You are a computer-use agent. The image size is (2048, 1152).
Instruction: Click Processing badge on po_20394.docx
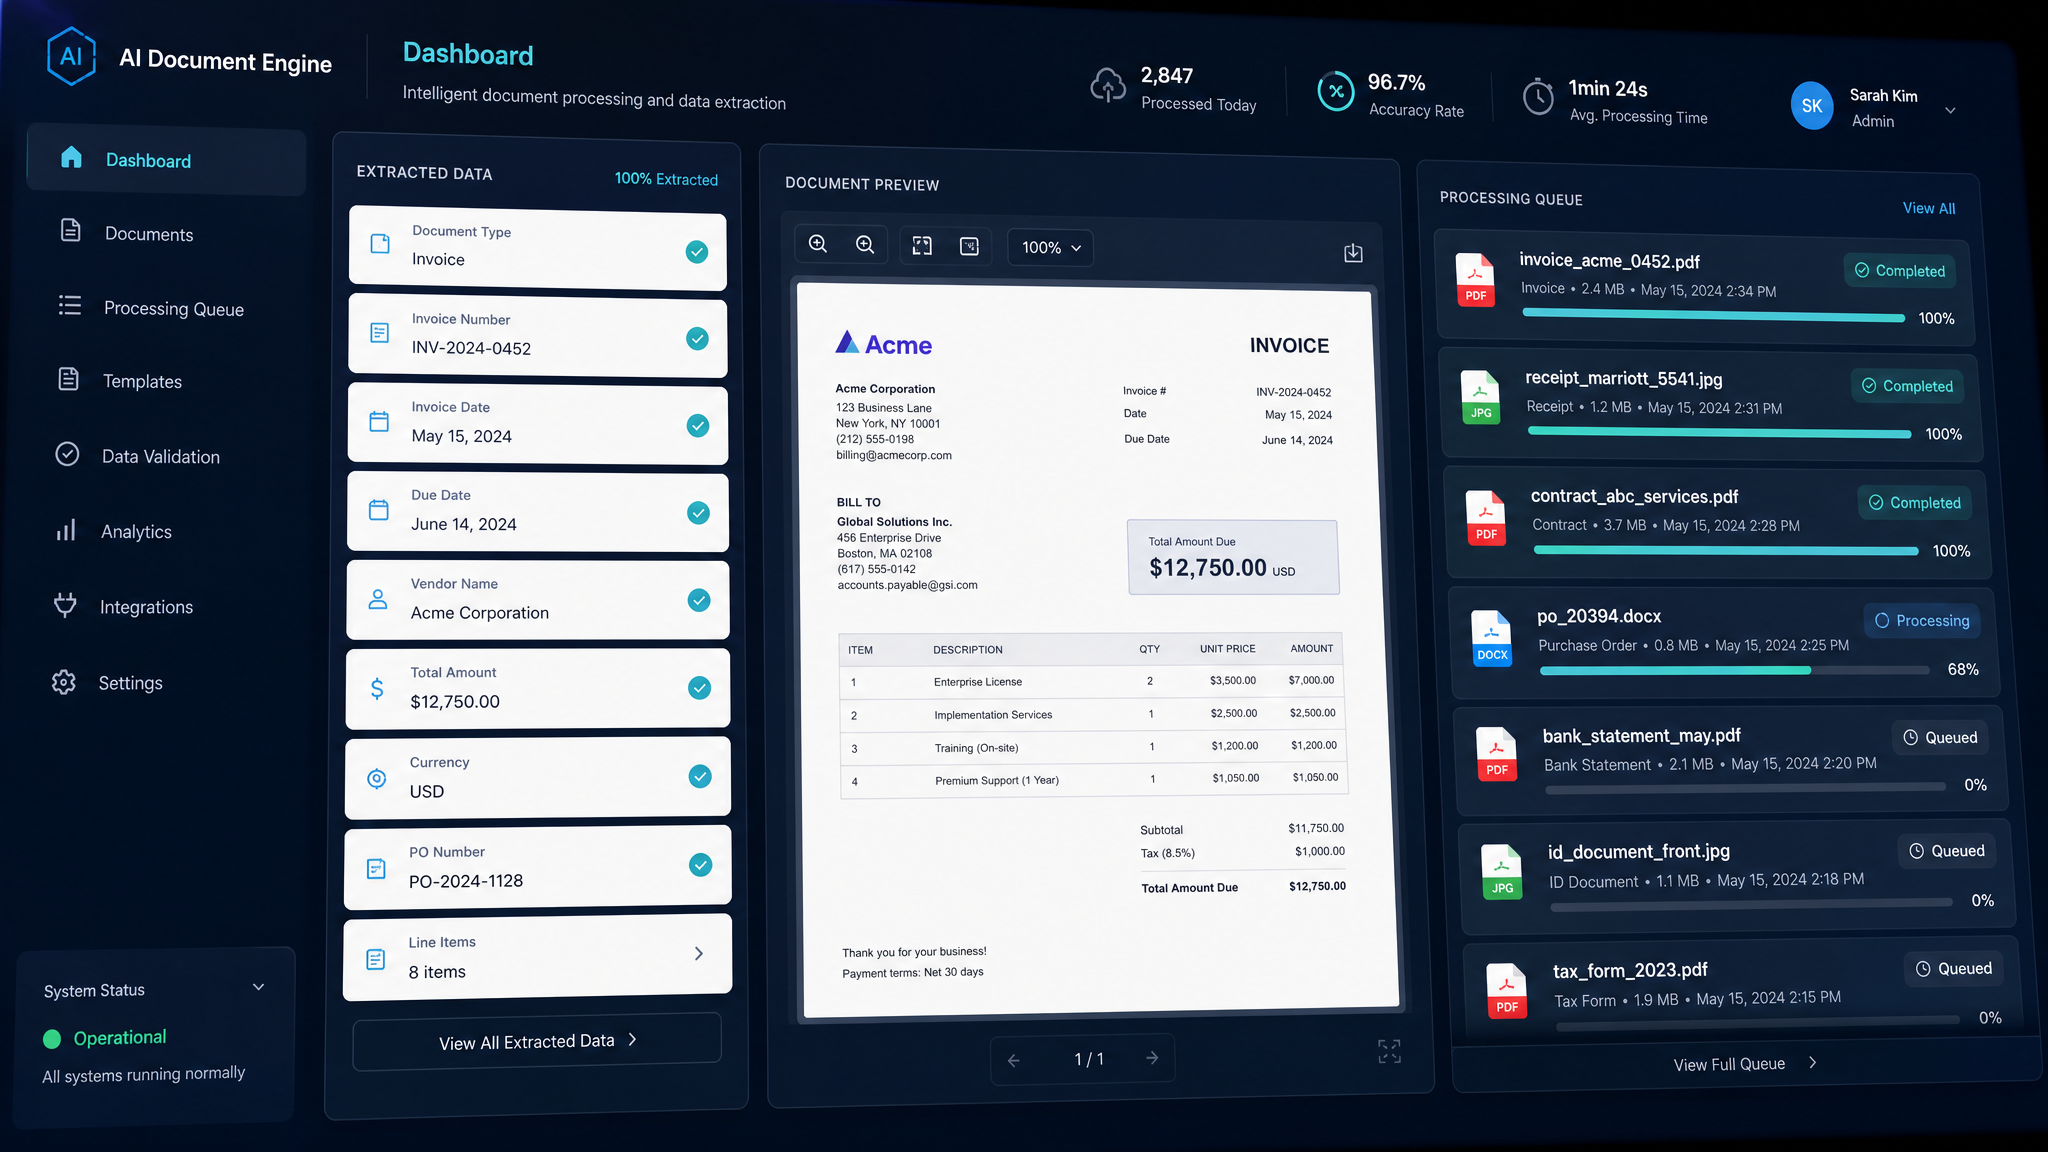pyautogui.click(x=1921, y=621)
